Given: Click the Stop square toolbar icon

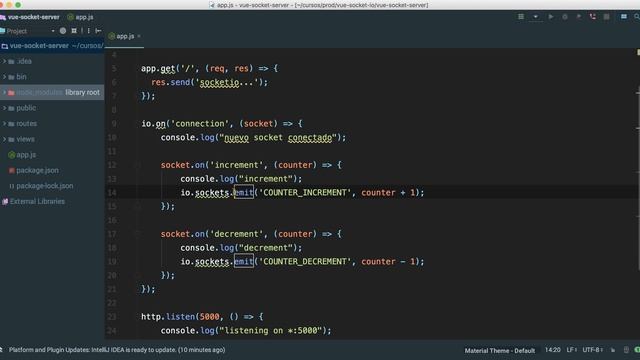Looking at the screenshot, I should [607, 17].
